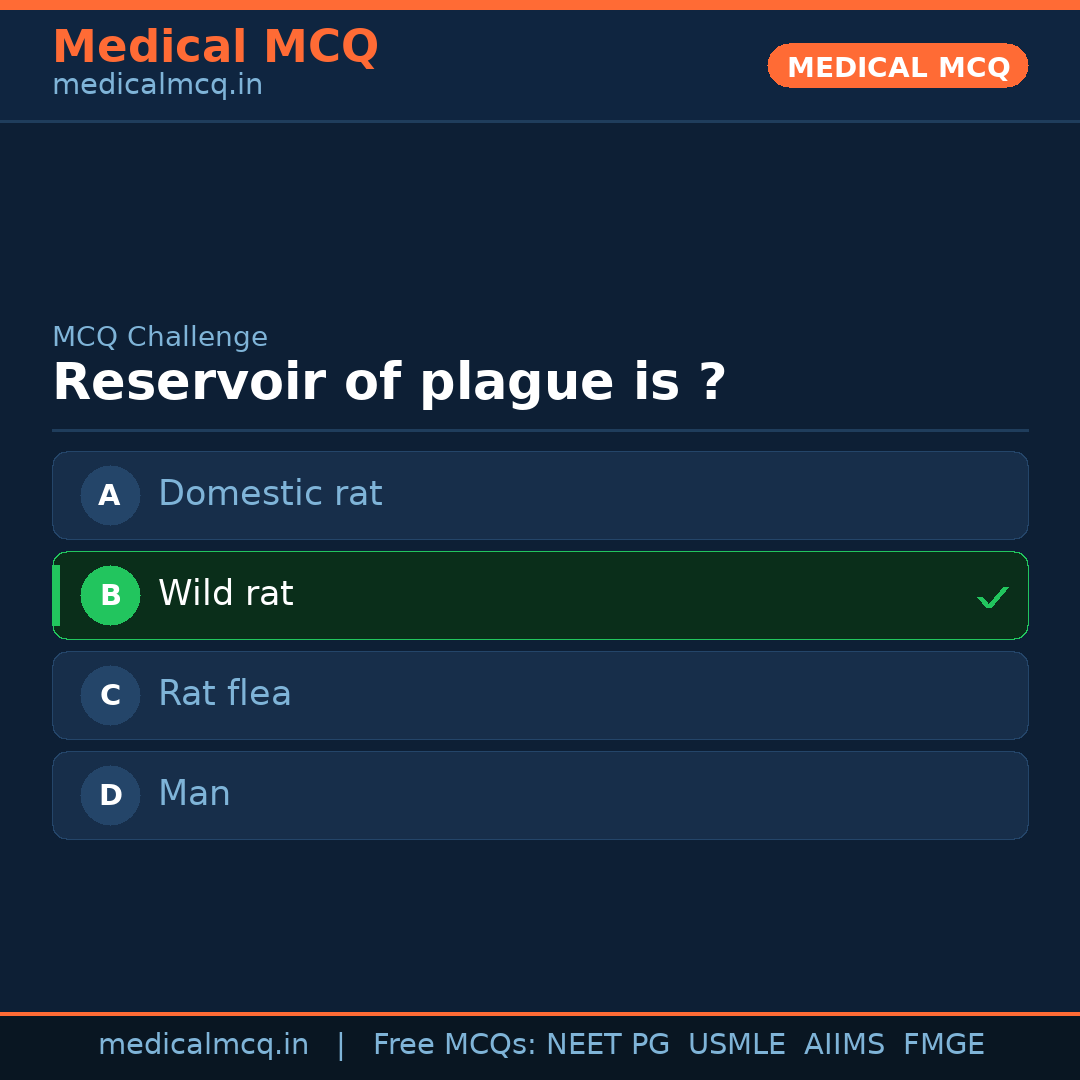Select the Rat flea answer option
The image size is (1080, 1080).
pos(540,695)
